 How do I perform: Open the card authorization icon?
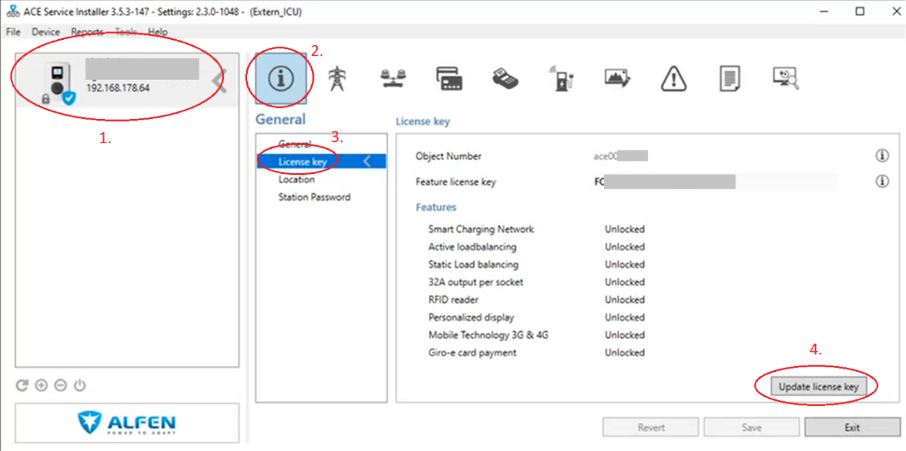[448, 79]
